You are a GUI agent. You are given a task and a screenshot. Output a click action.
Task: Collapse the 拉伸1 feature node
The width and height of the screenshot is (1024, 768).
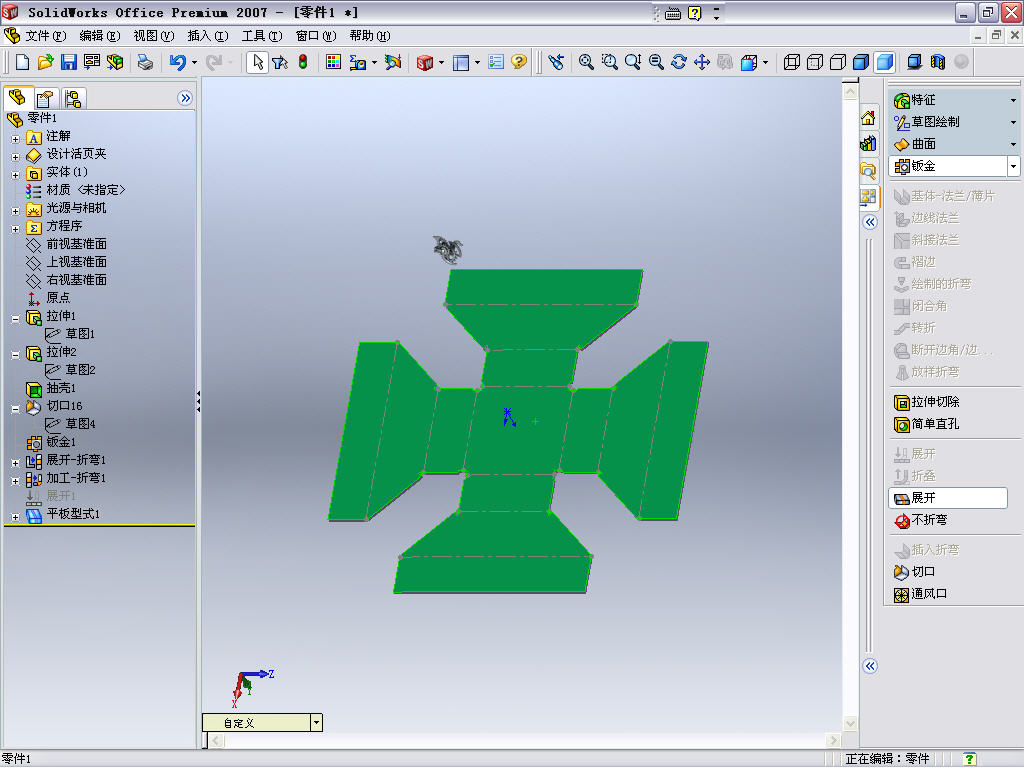pyautogui.click(x=15, y=319)
